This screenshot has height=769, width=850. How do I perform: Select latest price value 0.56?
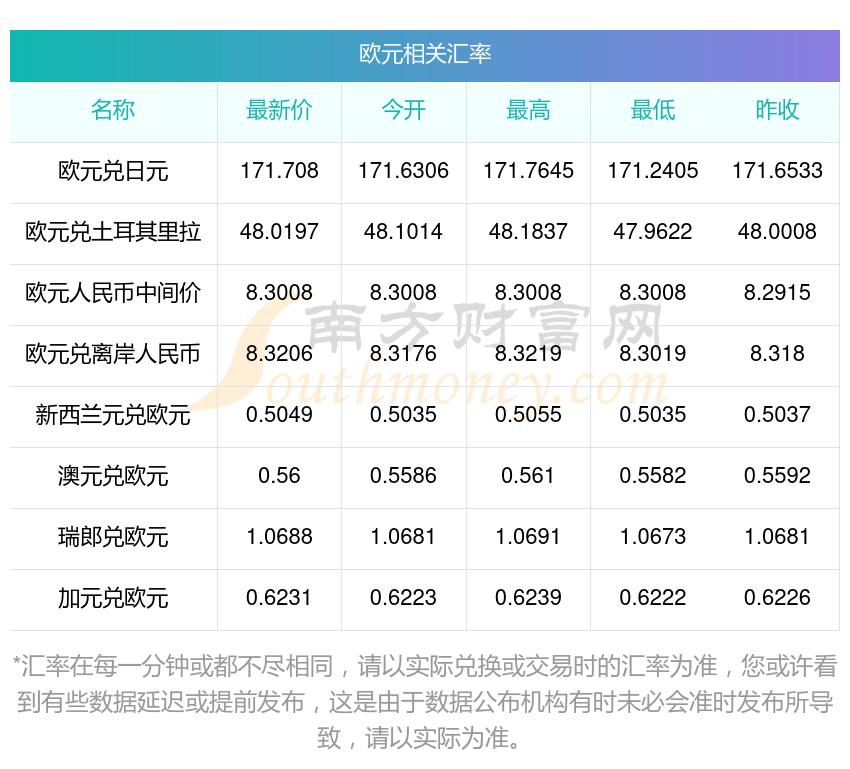coord(279,476)
